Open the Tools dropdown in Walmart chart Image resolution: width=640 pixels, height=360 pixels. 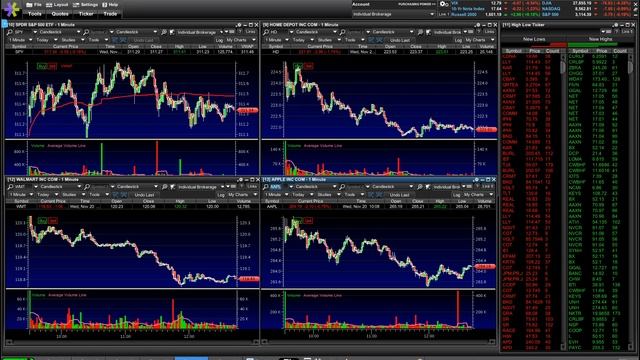click(x=98, y=195)
